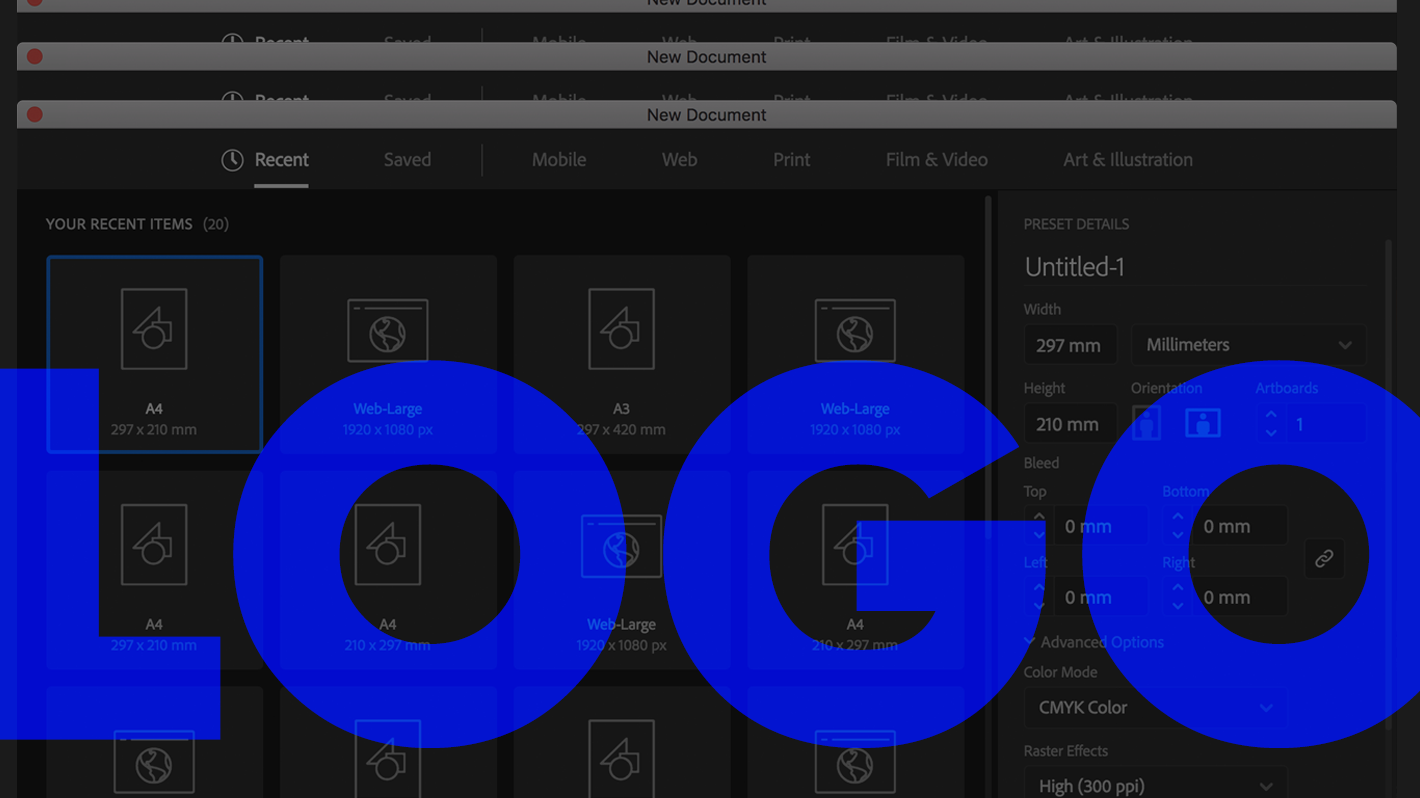This screenshot has width=1420, height=798.
Task: Open the Art & Illustration tab
Action: (1127, 160)
